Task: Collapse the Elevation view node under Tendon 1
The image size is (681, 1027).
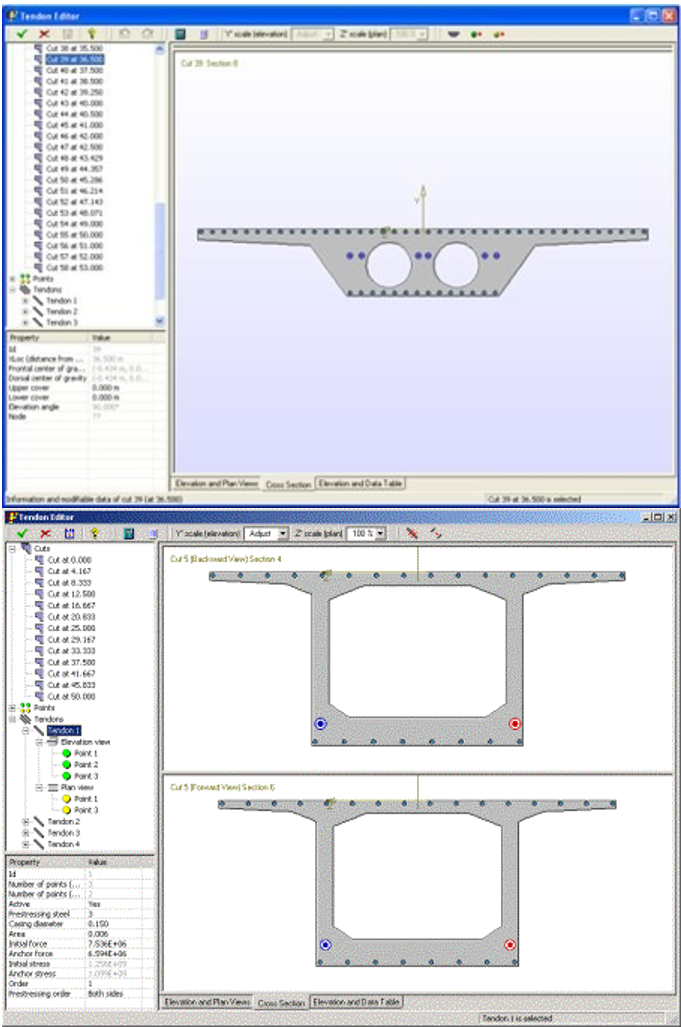Action: pyautogui.click(x=39, y=742)
